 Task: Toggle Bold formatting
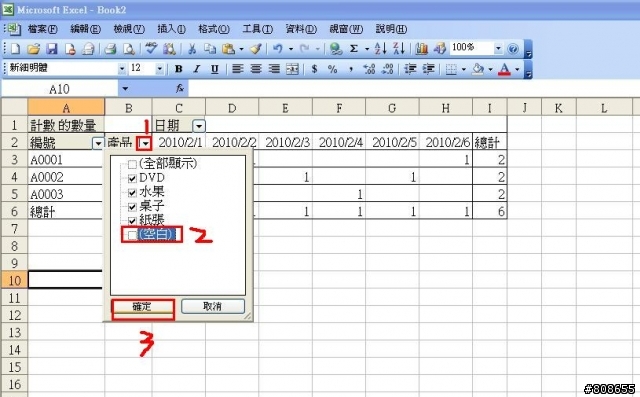coord(178,69)
